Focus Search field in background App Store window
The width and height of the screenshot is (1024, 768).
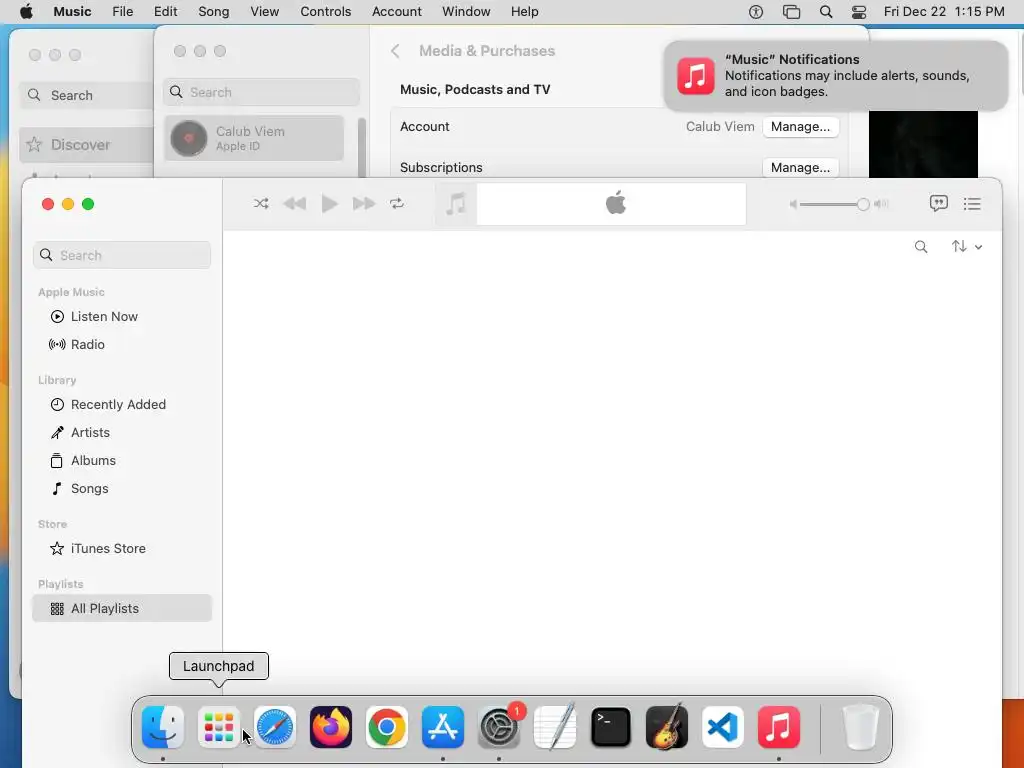tap(86, 95)
